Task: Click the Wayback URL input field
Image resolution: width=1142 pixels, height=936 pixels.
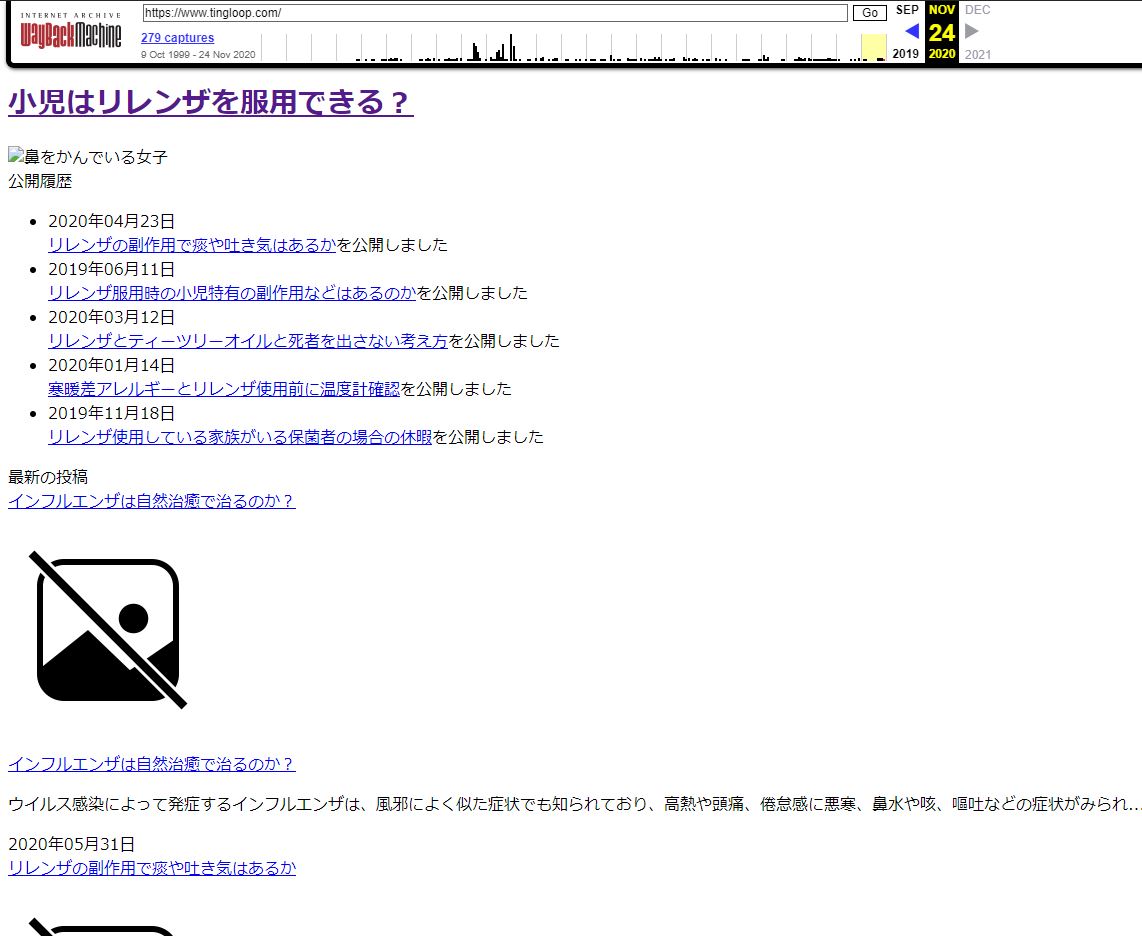Action: pyautogui.click(x=494, y=13)
